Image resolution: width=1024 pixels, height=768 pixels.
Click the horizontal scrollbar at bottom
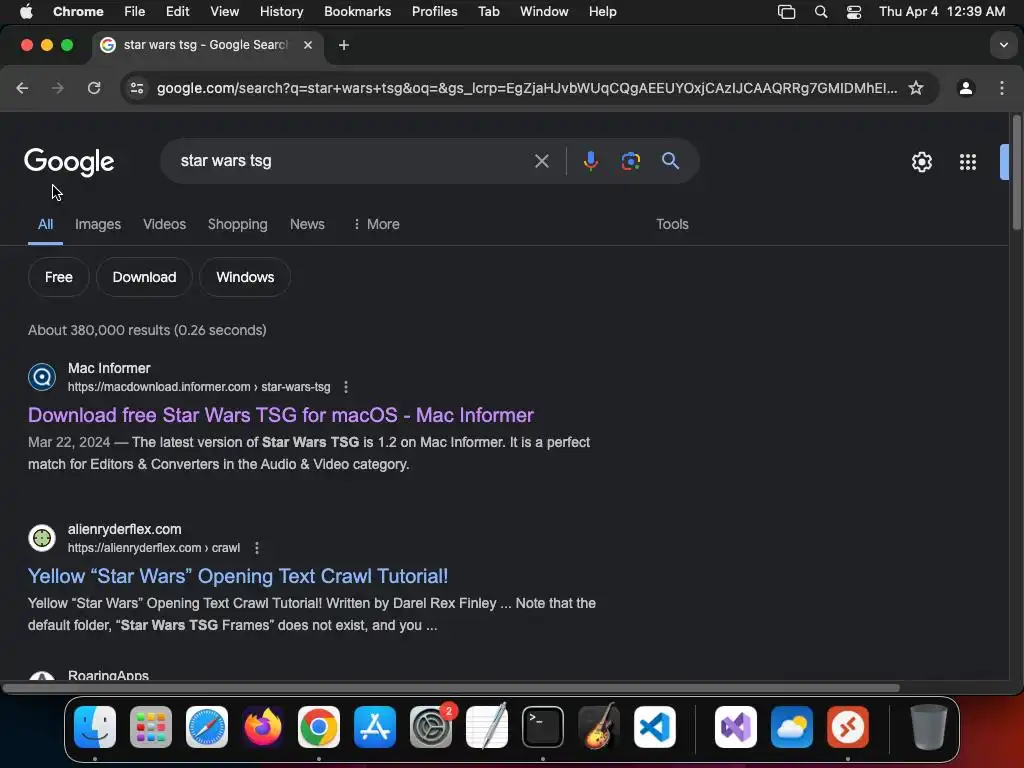click(451, 688)
